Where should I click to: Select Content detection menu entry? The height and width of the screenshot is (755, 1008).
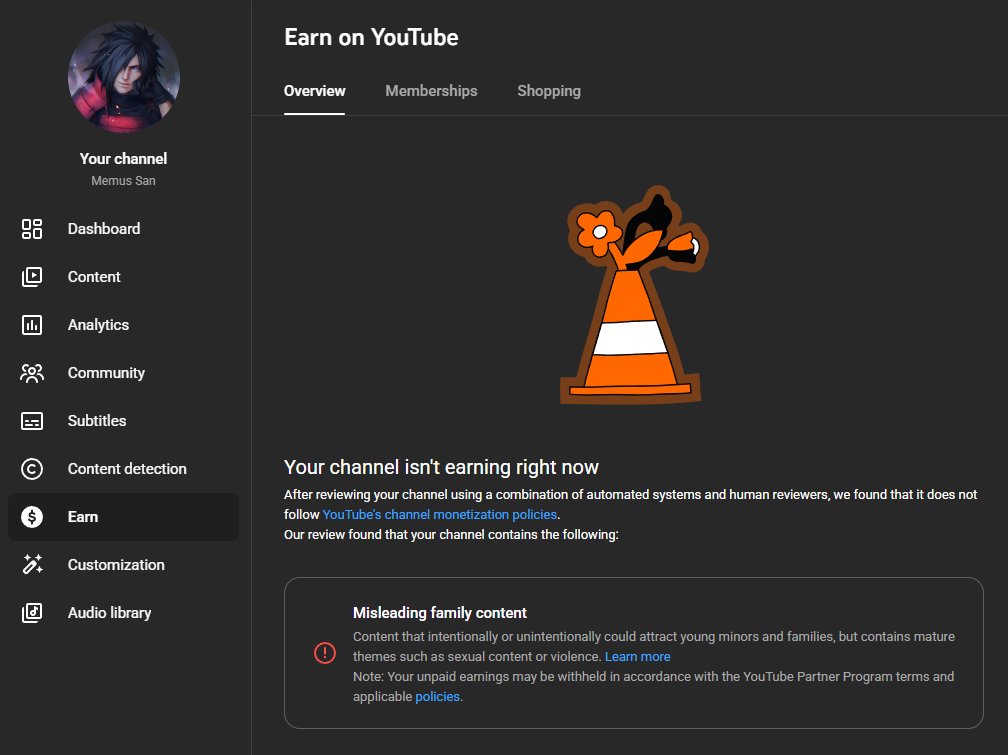[x=123, y=469]
